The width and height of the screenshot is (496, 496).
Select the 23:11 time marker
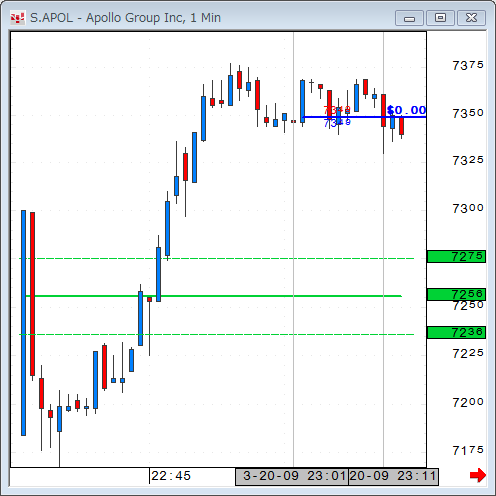coord(393,477)
